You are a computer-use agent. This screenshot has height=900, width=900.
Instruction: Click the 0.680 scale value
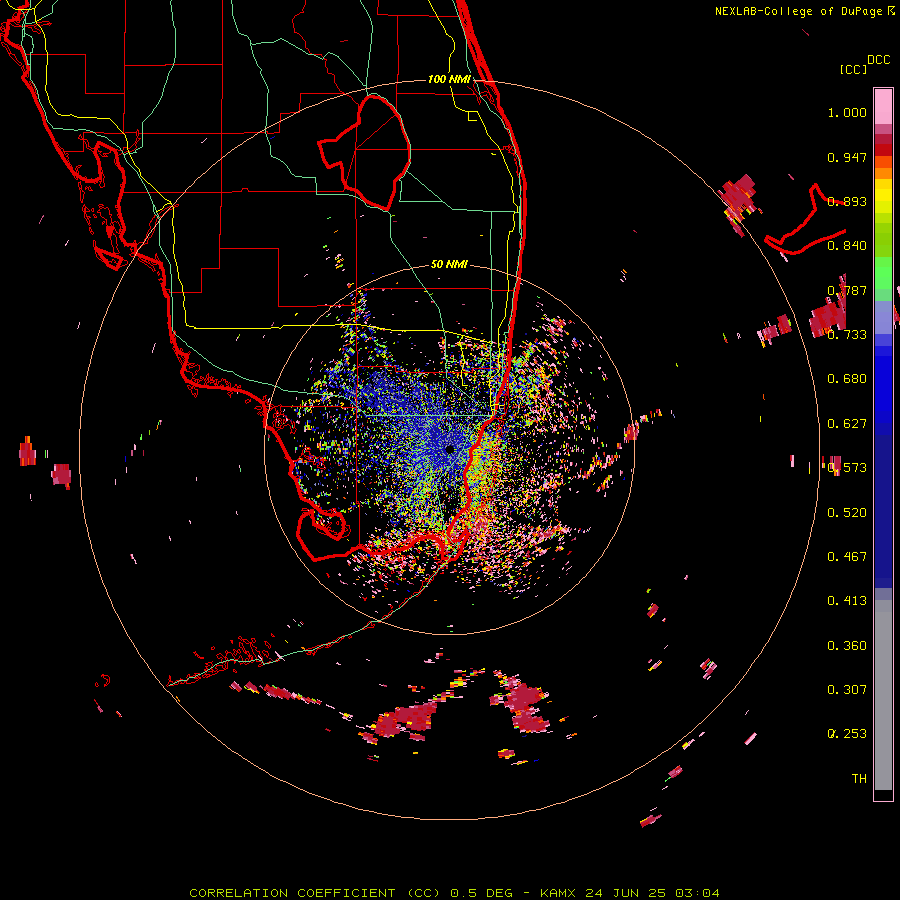coord(847,379)
